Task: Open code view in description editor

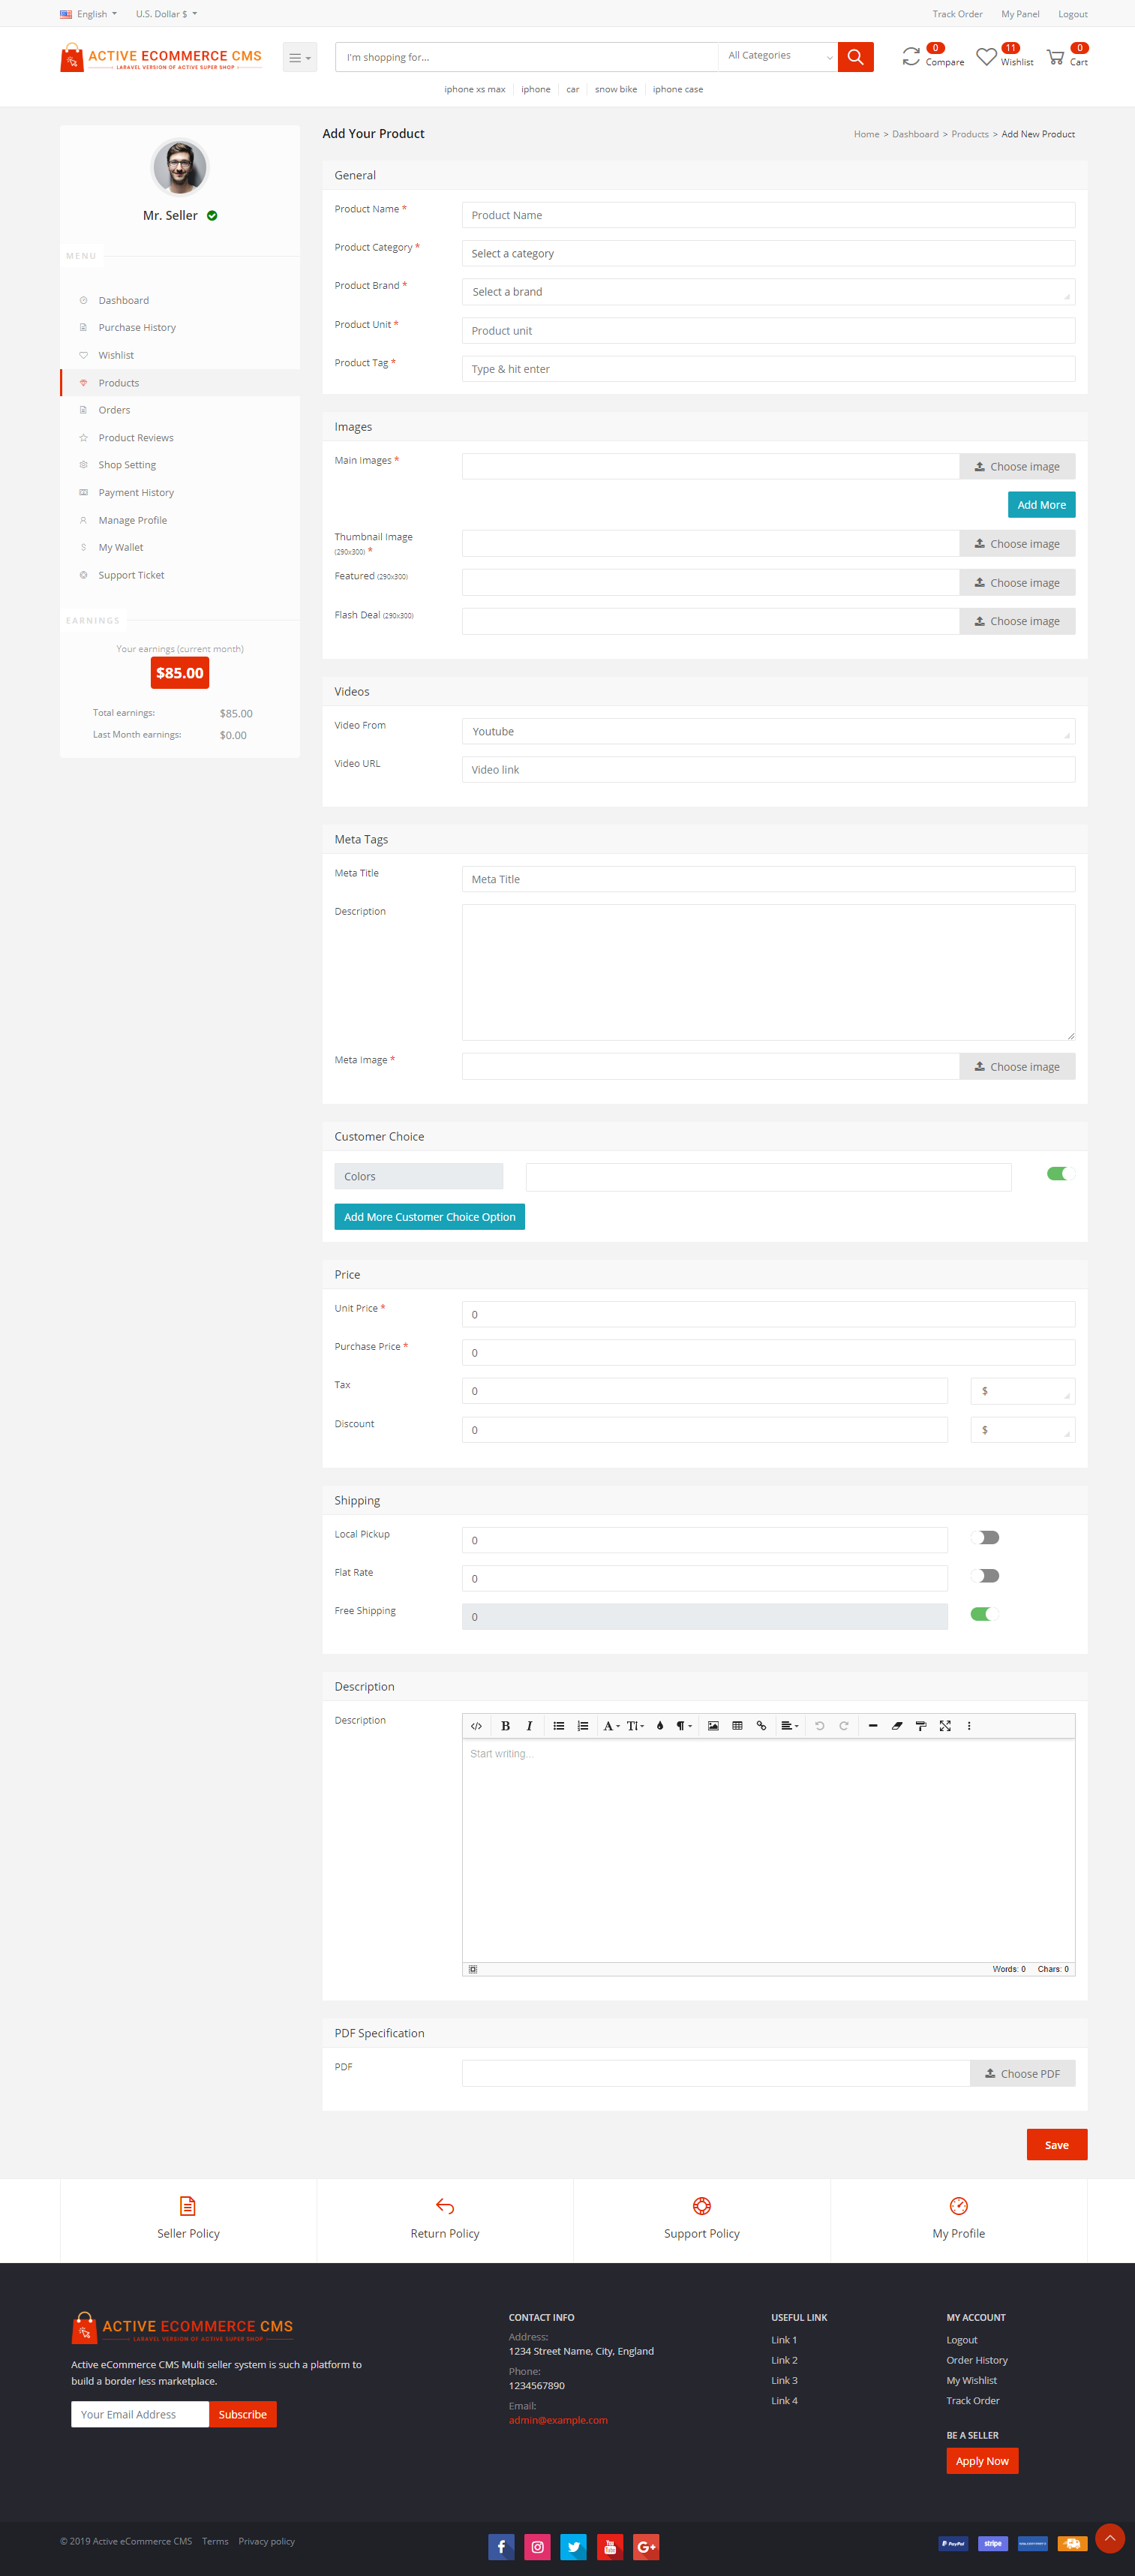Action: 476,1725
